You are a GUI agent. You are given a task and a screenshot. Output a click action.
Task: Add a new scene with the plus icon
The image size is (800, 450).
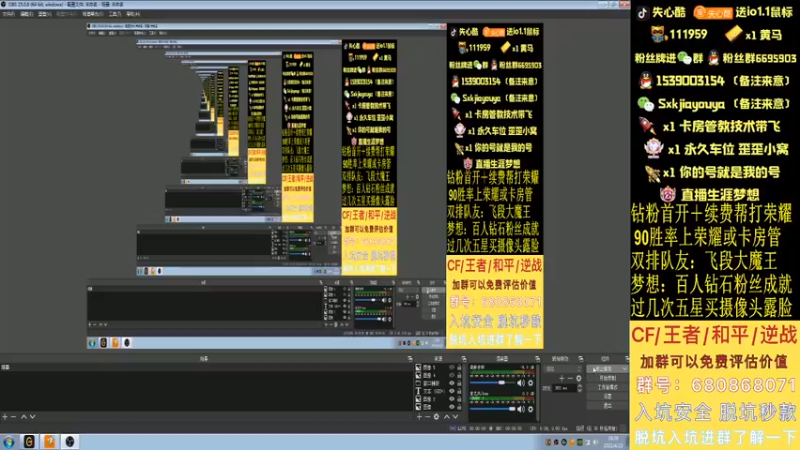click(x=5, y=417)
